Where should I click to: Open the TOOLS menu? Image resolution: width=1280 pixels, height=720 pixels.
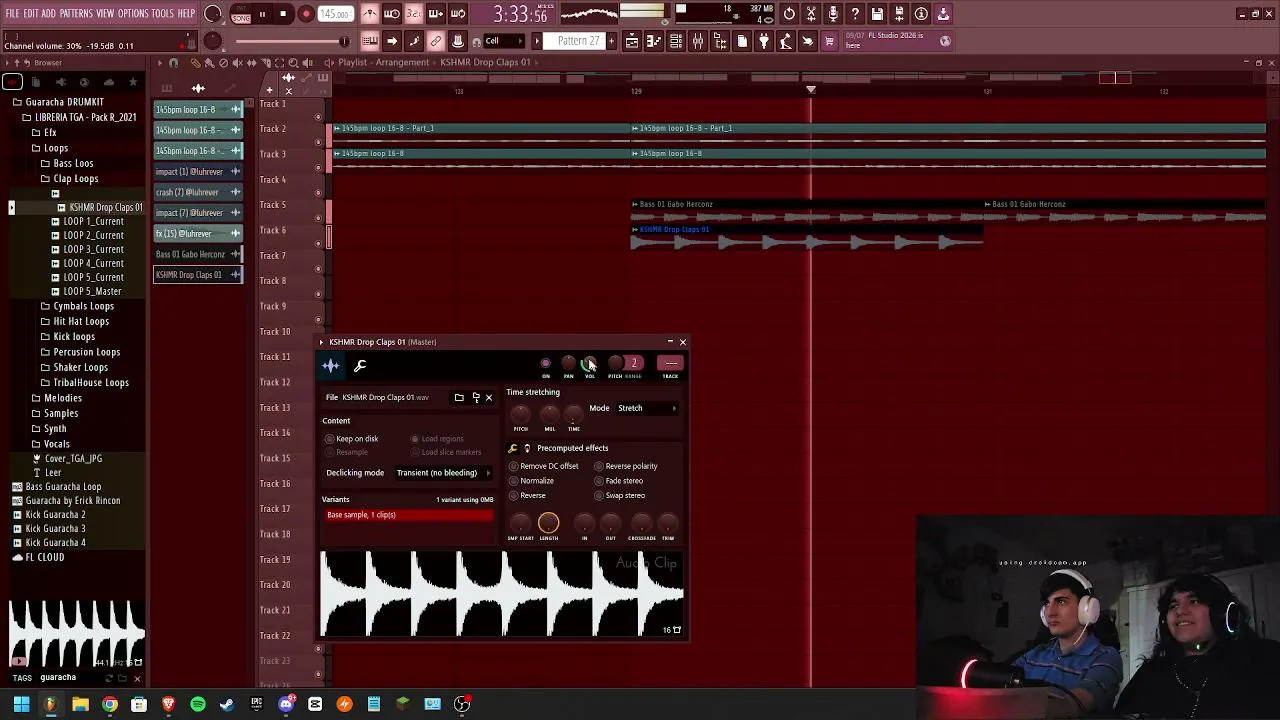pos(163,14)
